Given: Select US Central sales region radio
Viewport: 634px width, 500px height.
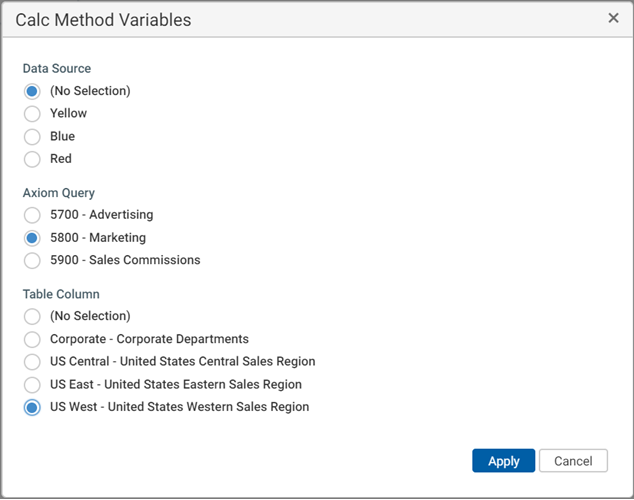Looking at the screenshot, I should tap(32, 362).
